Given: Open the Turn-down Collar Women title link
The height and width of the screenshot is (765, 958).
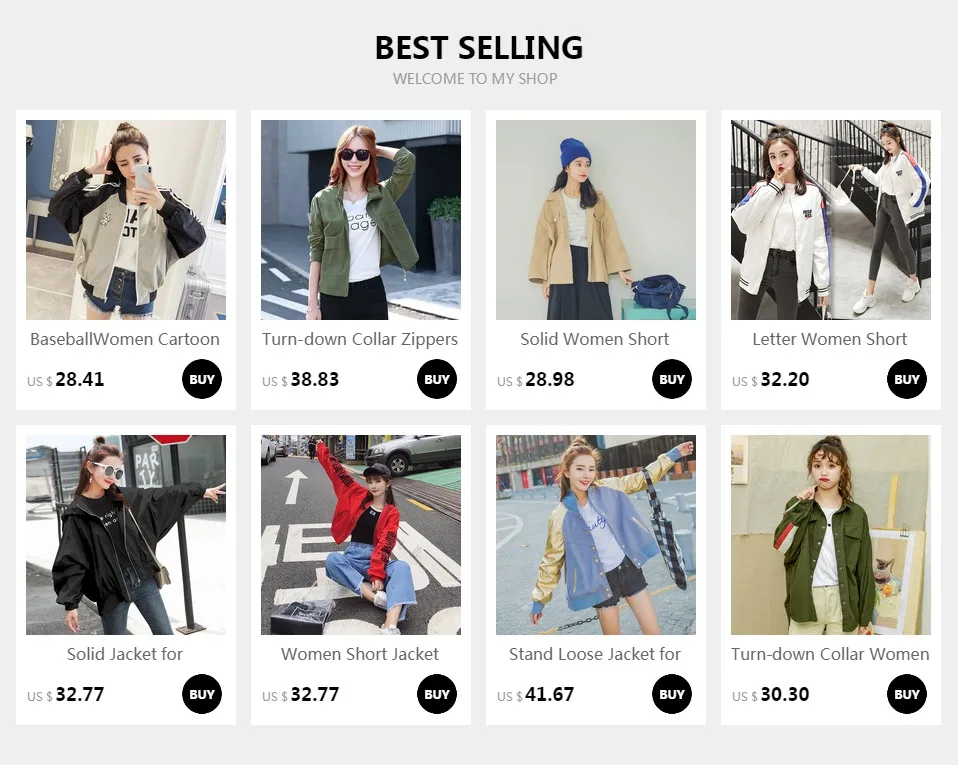Looking at the screenshot, I should tap(830, 654).
